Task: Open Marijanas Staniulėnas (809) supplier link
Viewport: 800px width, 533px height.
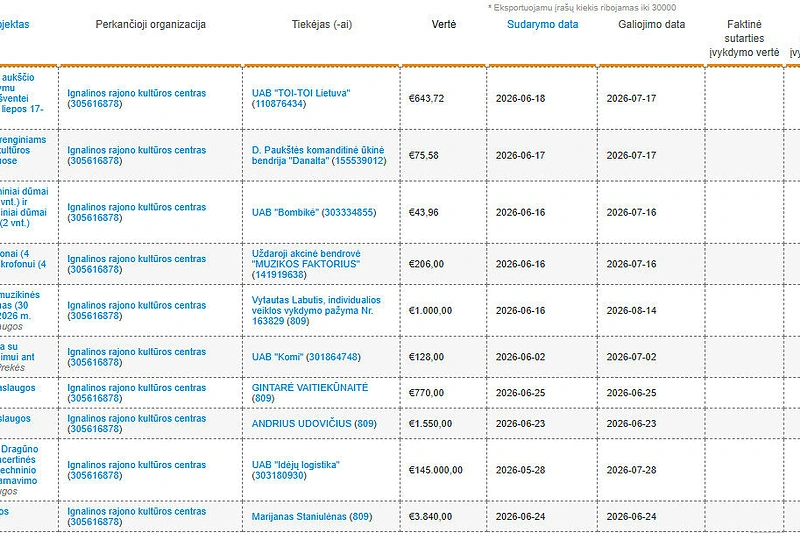Action: (x=312, y=517)
